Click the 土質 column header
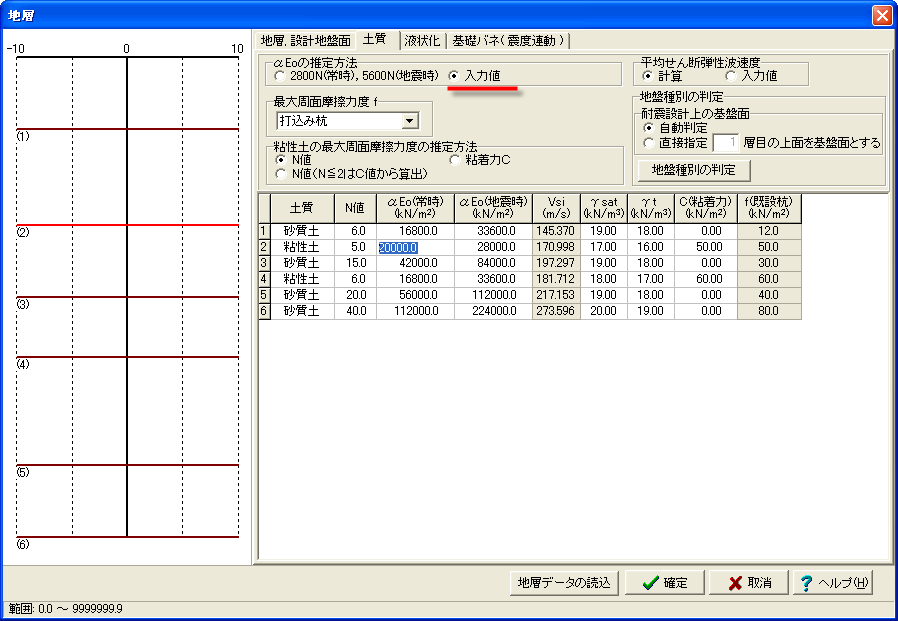This screenshot has height=621, width=898. click(302, 208)
